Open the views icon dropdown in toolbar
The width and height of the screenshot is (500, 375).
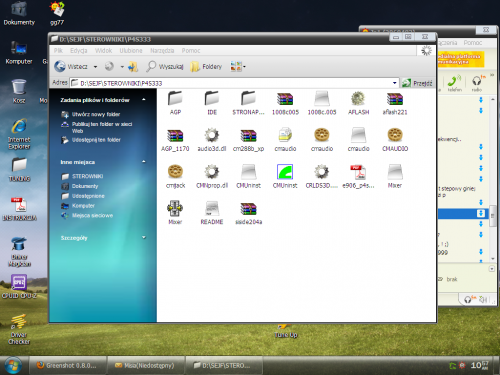coord(238,66)
